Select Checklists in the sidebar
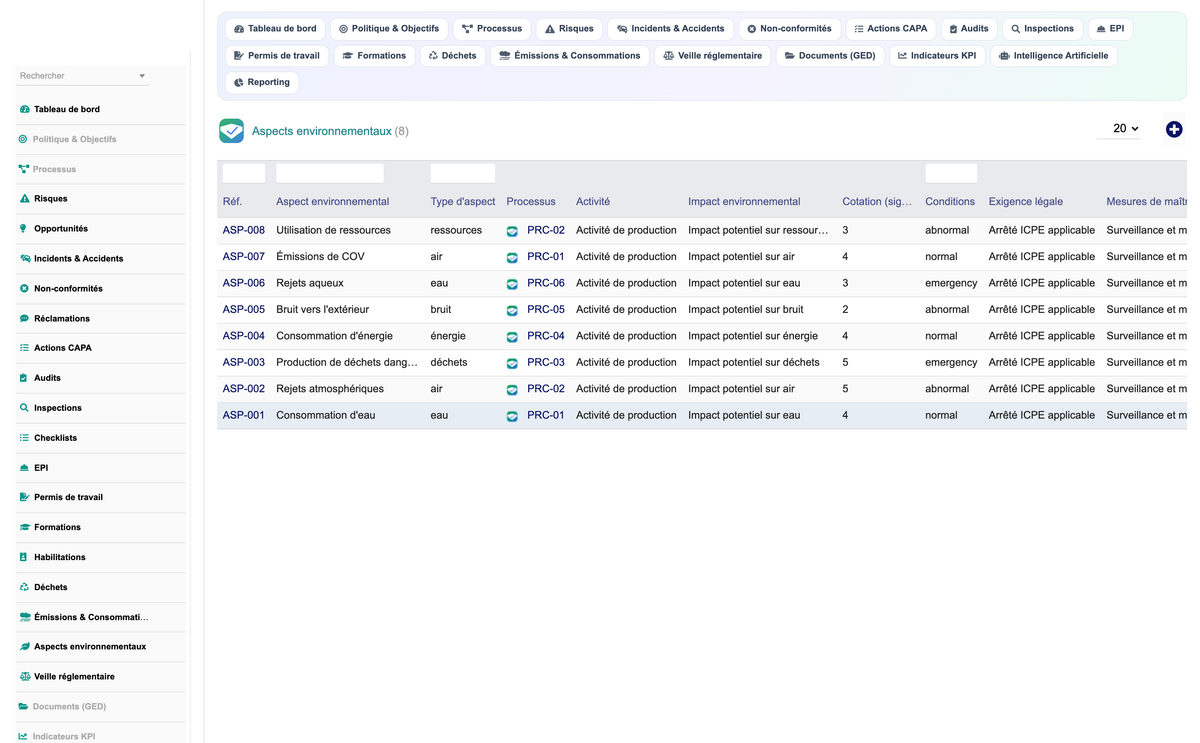The width and height of the screenshot is (1200, 743). [101, 438]
